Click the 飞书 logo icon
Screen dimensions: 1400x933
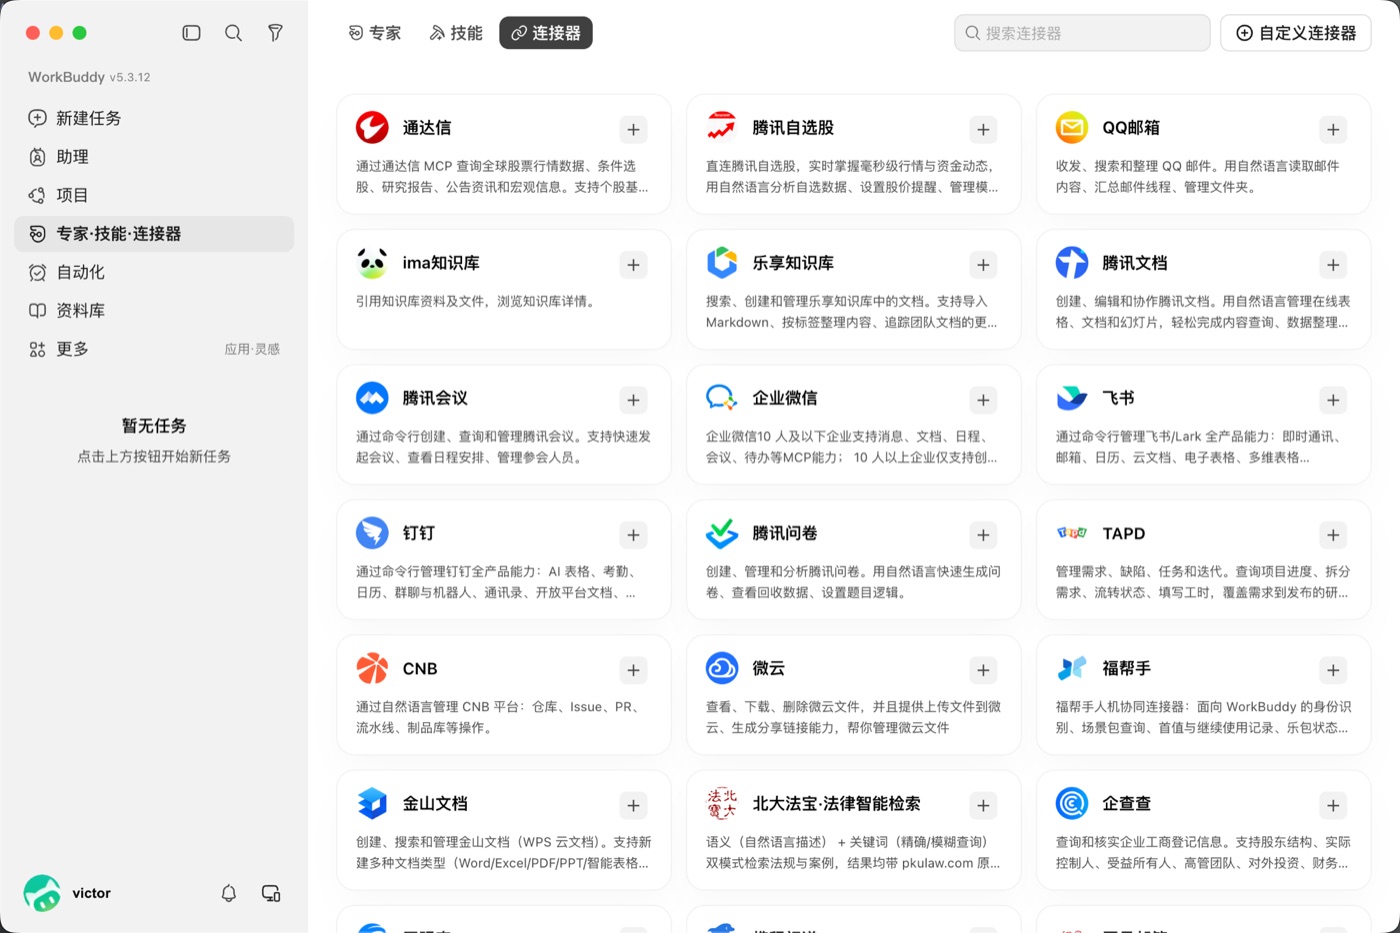coord(1072,397)
